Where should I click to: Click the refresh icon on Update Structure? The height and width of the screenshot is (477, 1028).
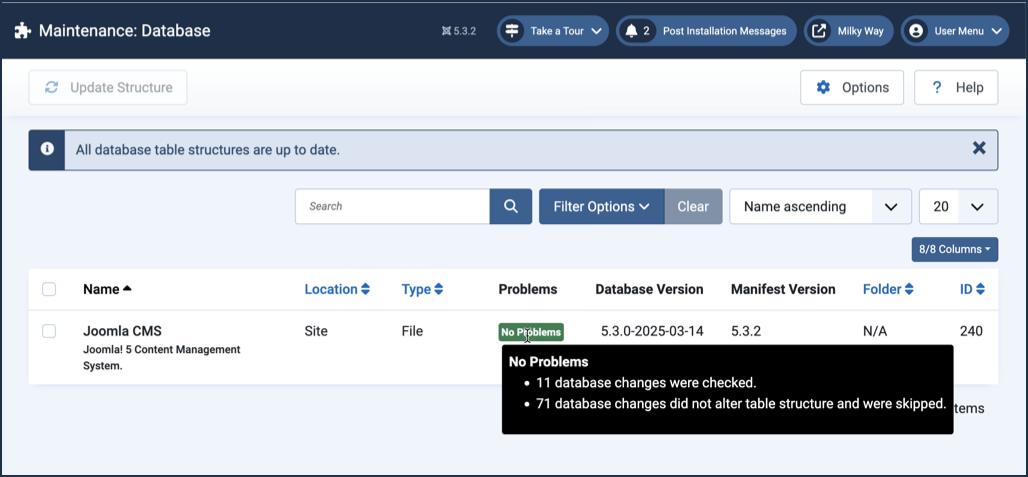[51, 88]
